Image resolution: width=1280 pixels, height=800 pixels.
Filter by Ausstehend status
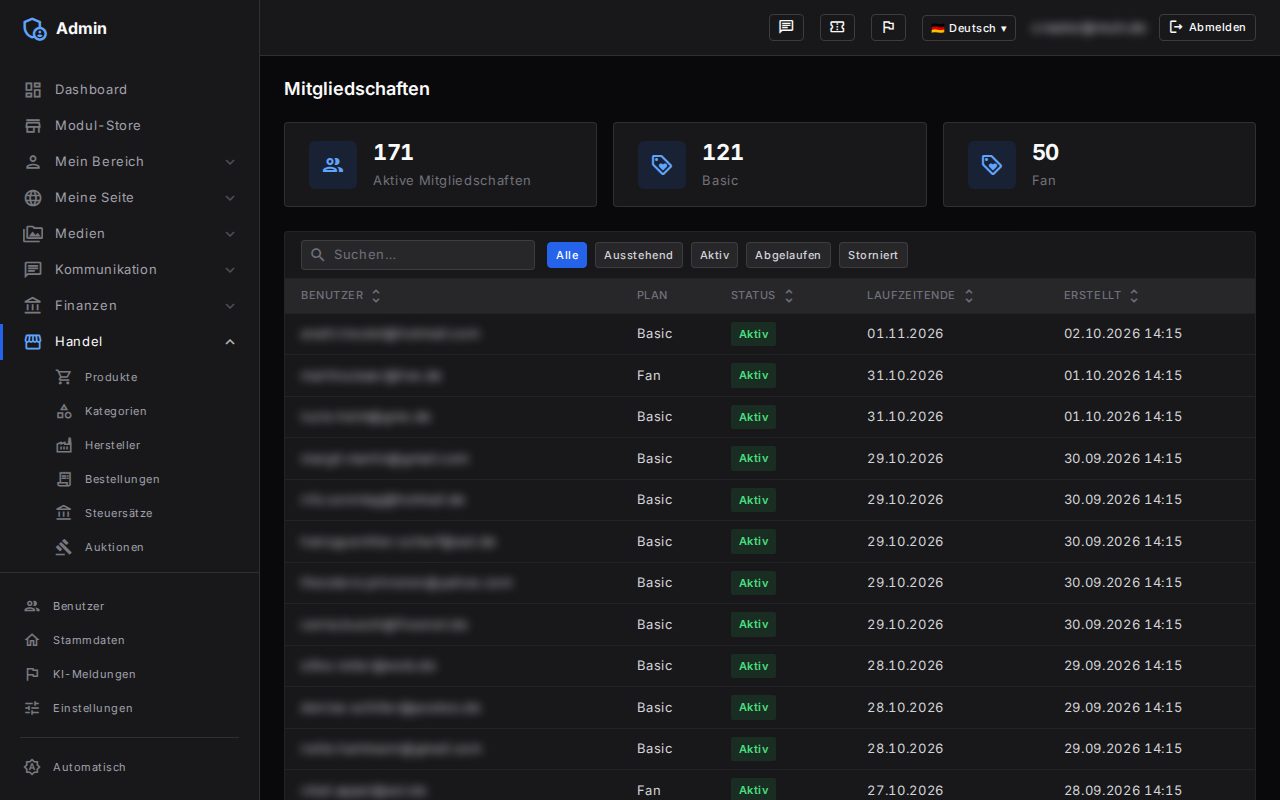[x=639, y=255]
